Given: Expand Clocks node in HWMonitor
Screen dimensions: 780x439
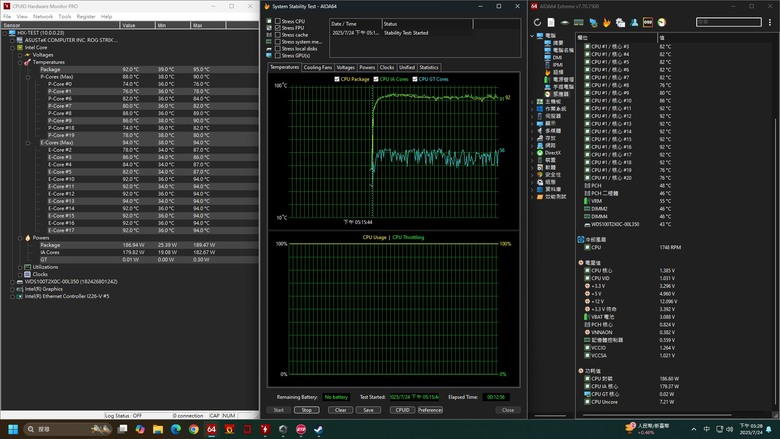Looking at the screenshot, I should point(20,274).
